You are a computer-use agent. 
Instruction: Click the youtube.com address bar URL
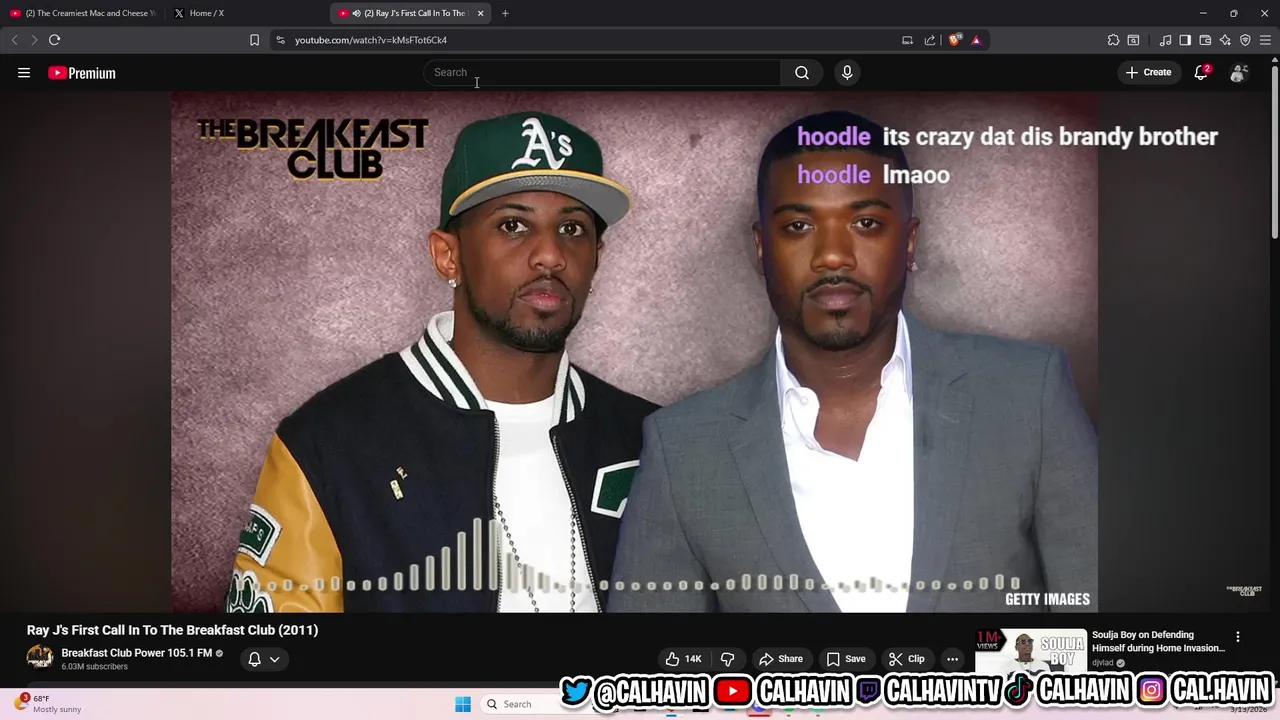tap(371, 40)
